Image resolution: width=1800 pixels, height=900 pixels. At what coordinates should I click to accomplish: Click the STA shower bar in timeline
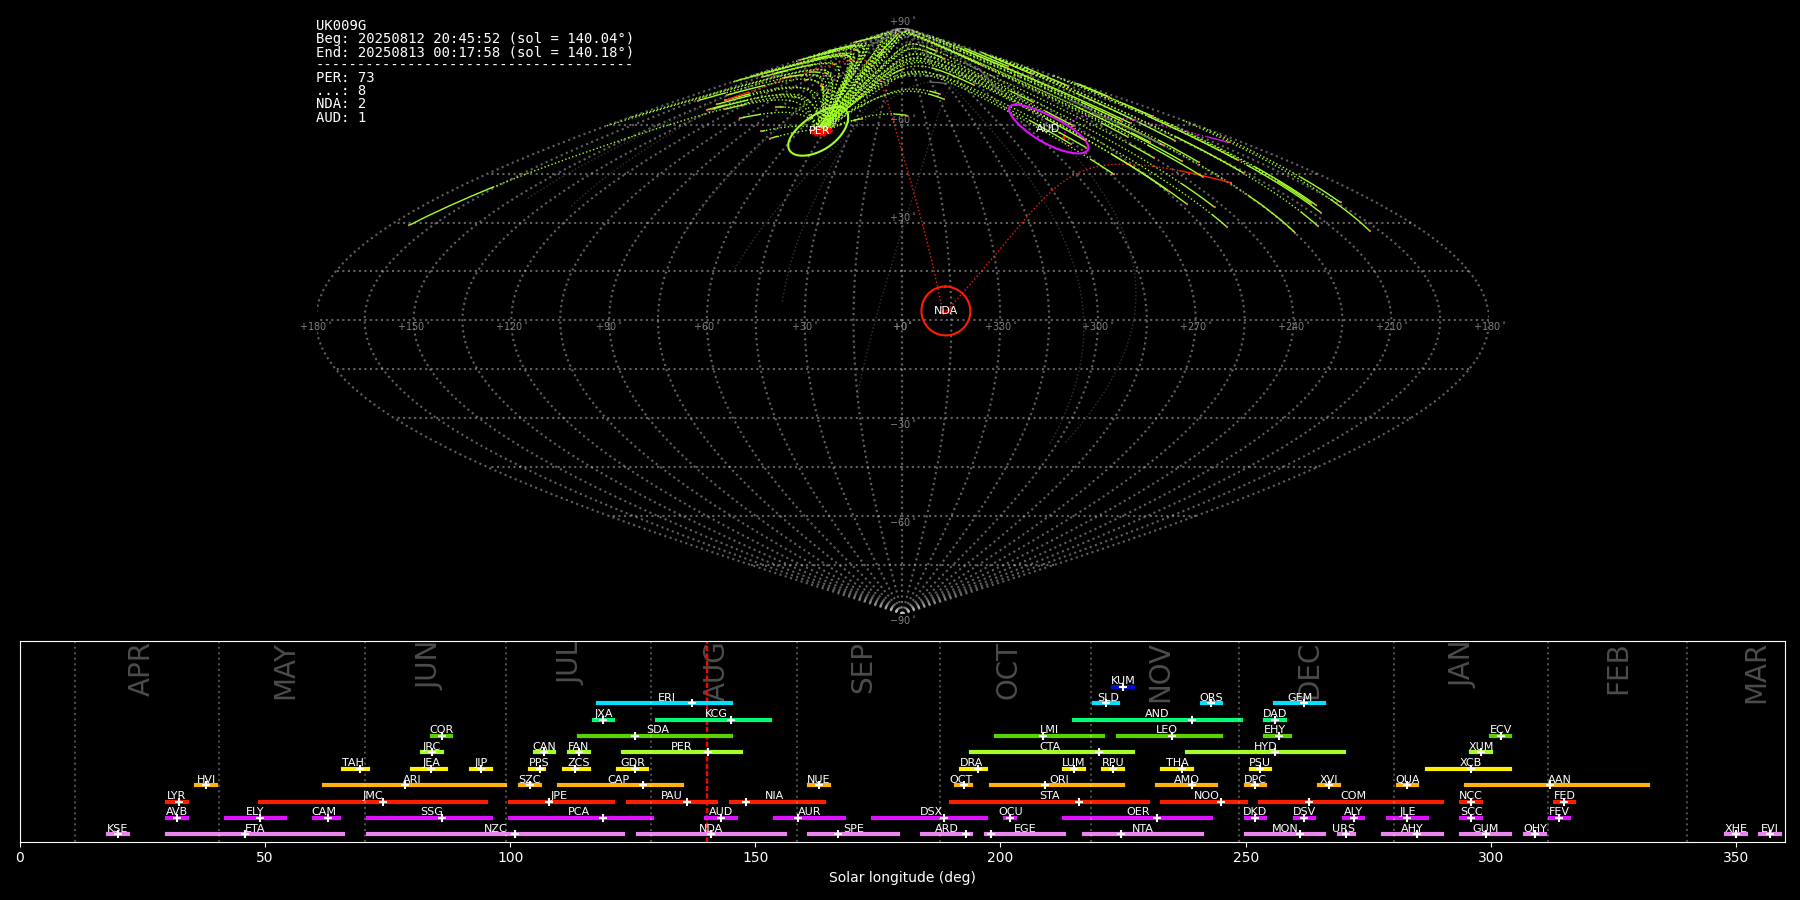point(1049,802)
